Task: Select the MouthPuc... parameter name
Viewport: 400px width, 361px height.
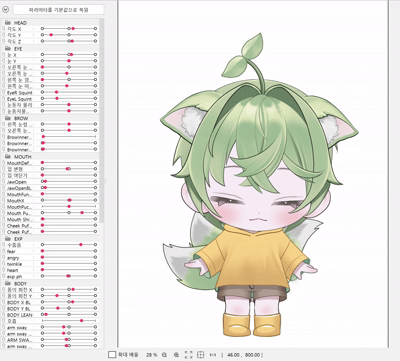Action: click(19, 207)
